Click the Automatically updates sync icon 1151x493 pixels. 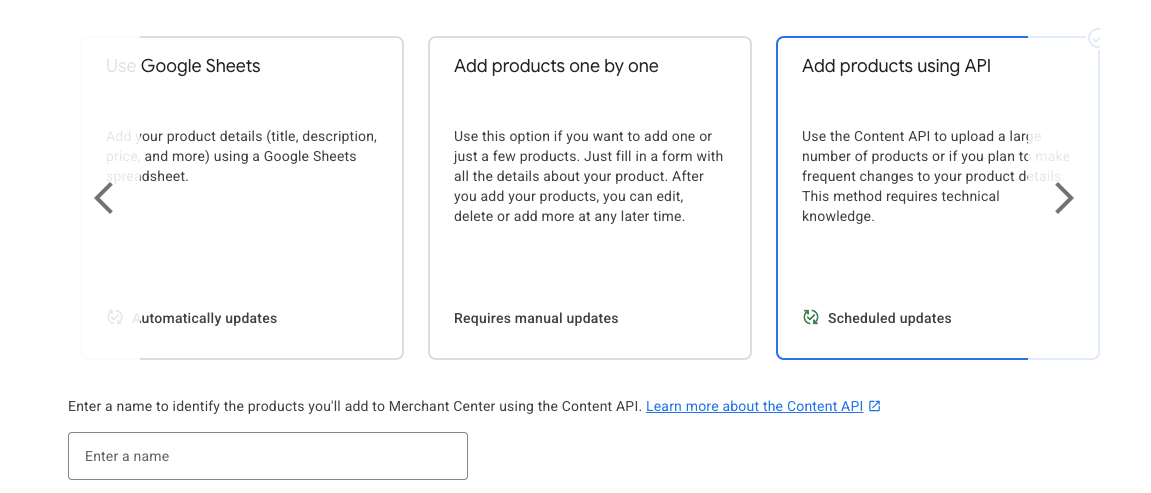coord(115,318)
